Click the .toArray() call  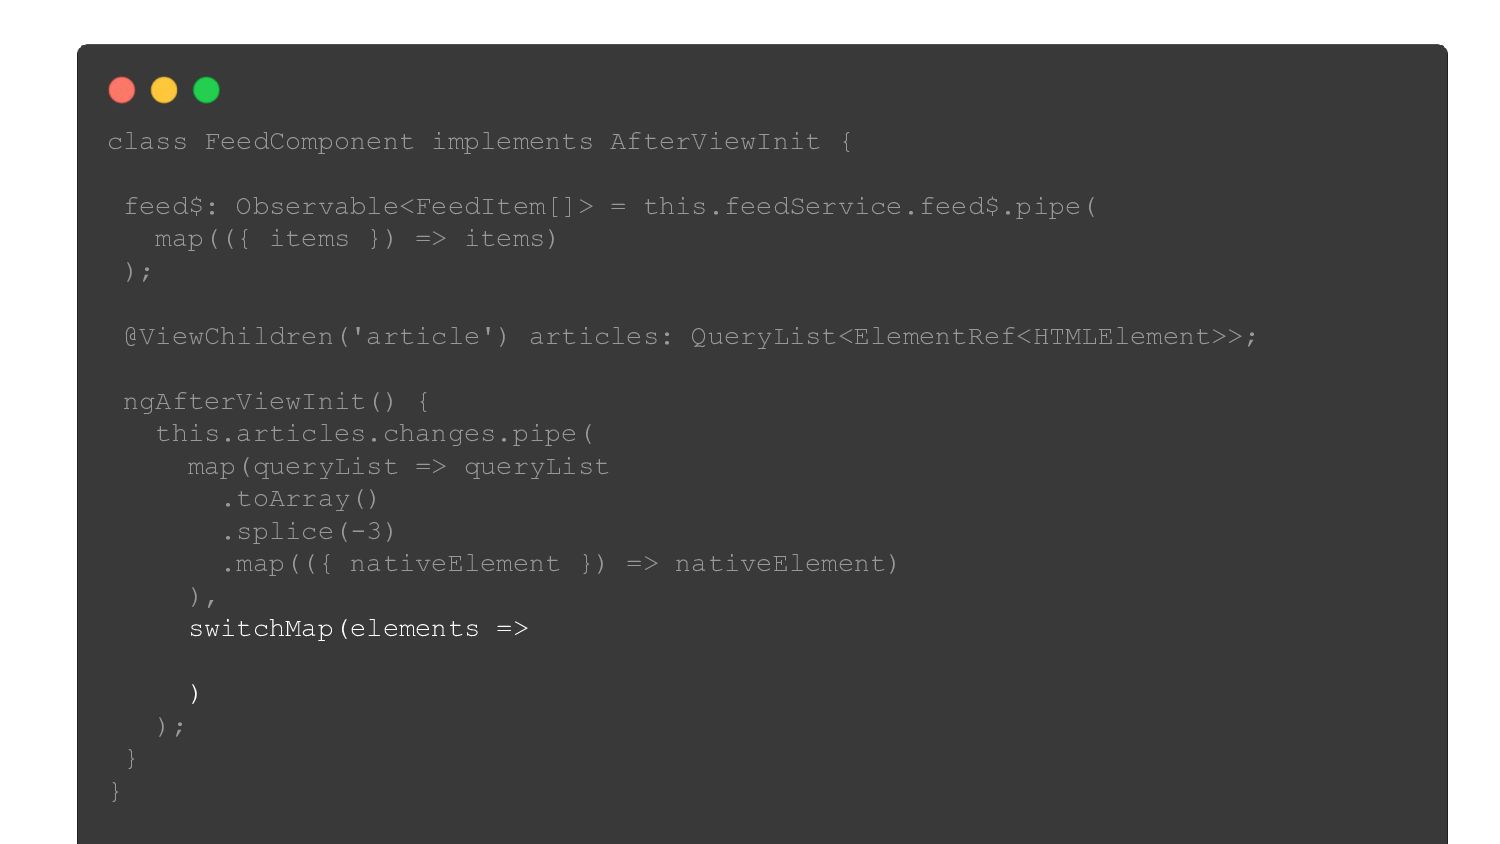300,499
